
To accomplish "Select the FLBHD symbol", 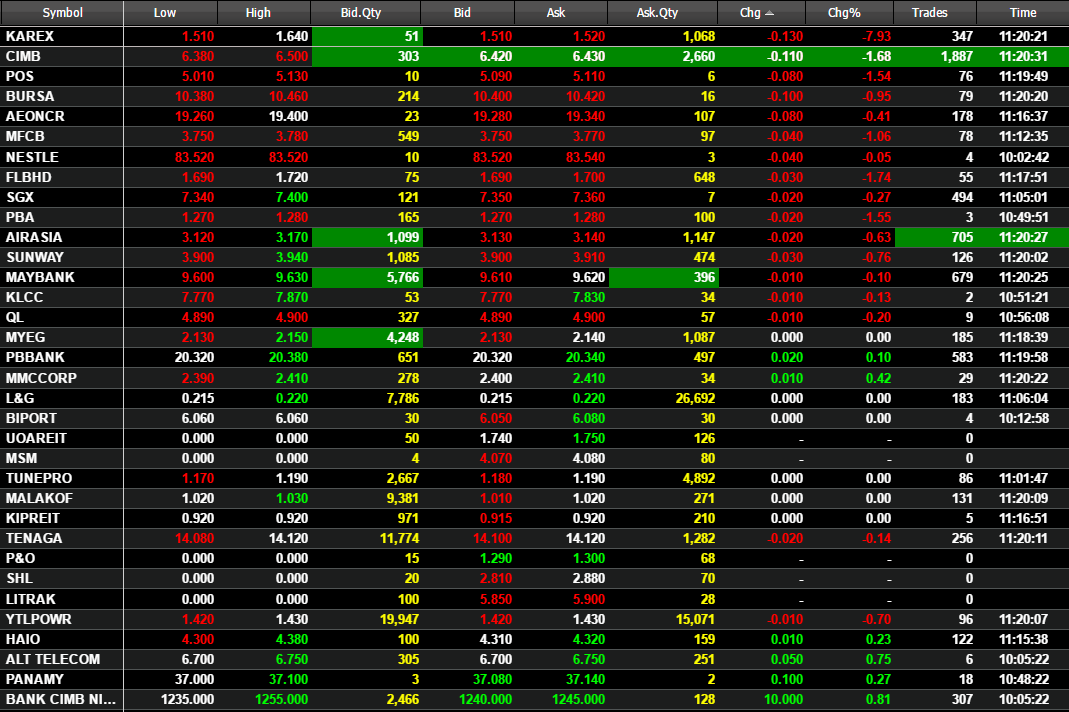I will coord(29,177).
